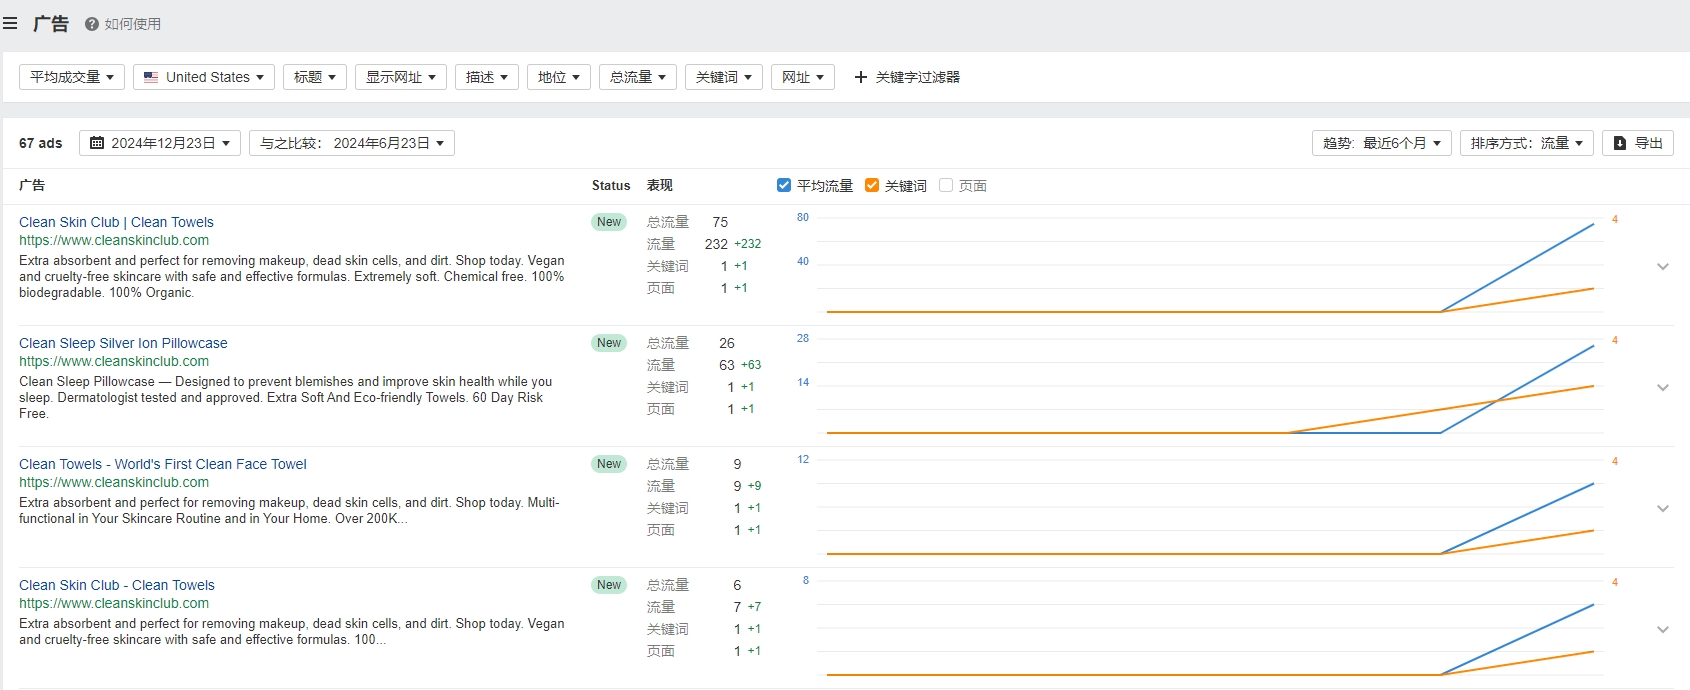The image size is (1690, 690).
Task: Open the 标题 filter dropdown
Action: click(315, 77)
